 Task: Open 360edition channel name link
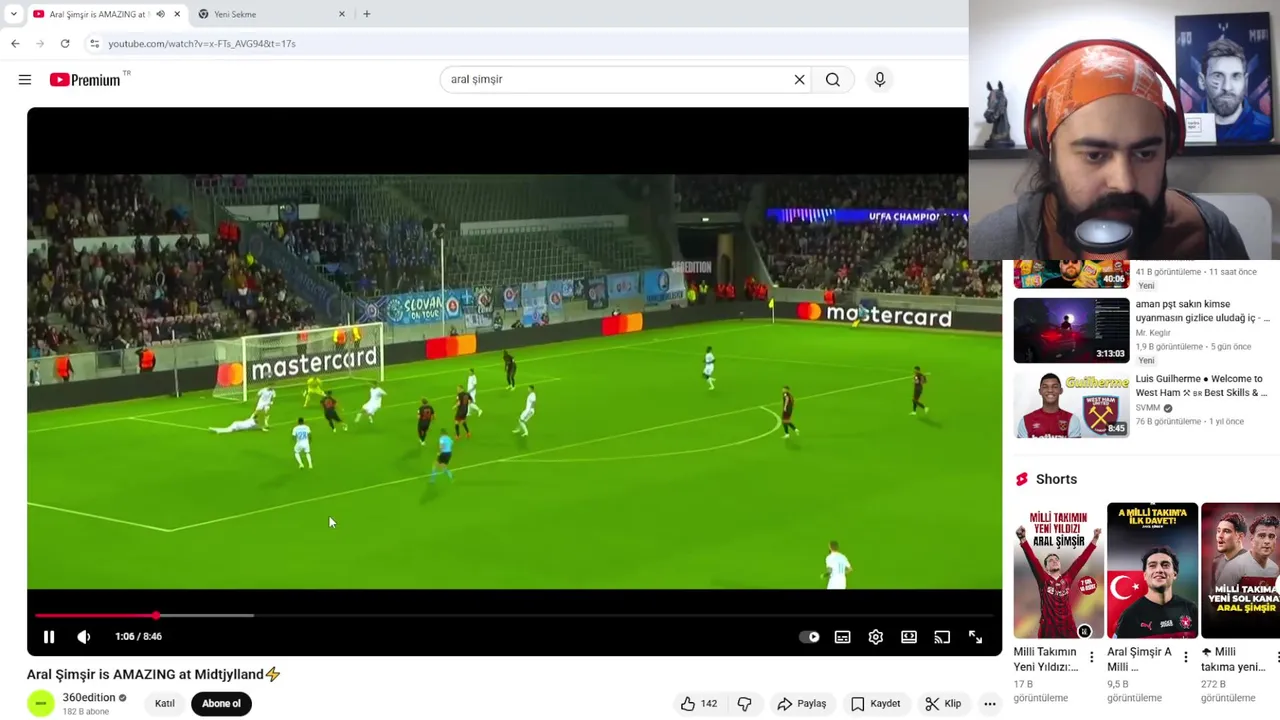pos(89,698)
